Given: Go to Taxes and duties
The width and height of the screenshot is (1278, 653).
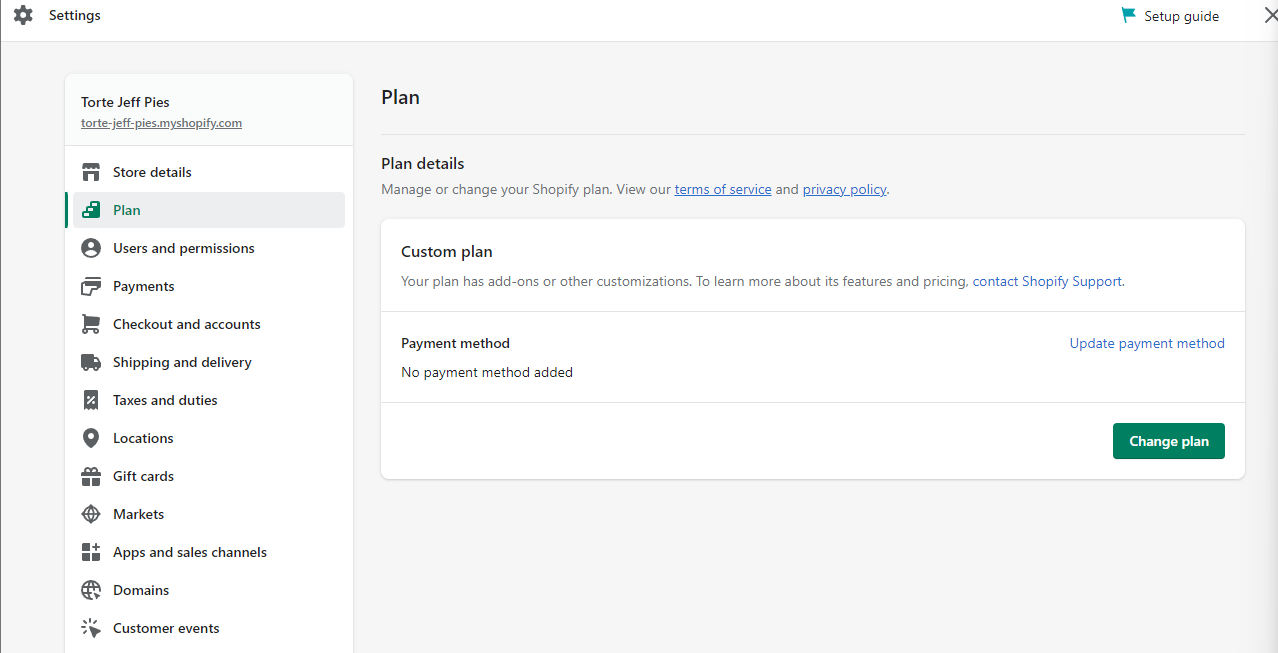Looking at the screenshot, I should (x=209, y=400).
